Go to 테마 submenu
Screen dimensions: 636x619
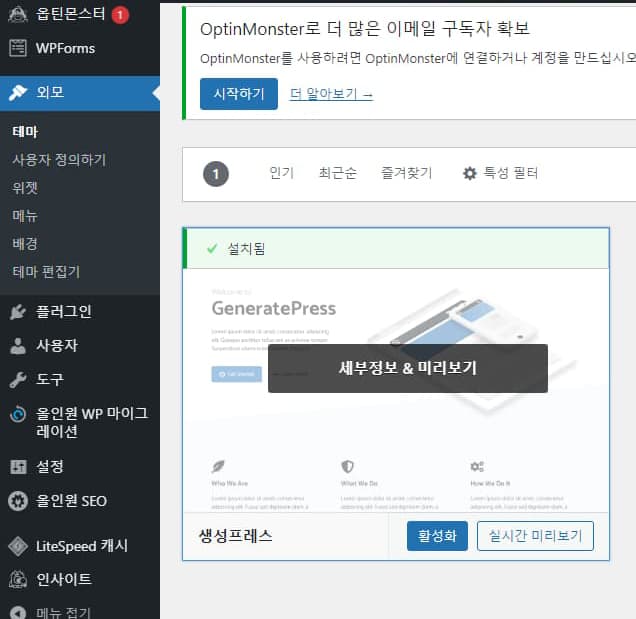[25, 131]
